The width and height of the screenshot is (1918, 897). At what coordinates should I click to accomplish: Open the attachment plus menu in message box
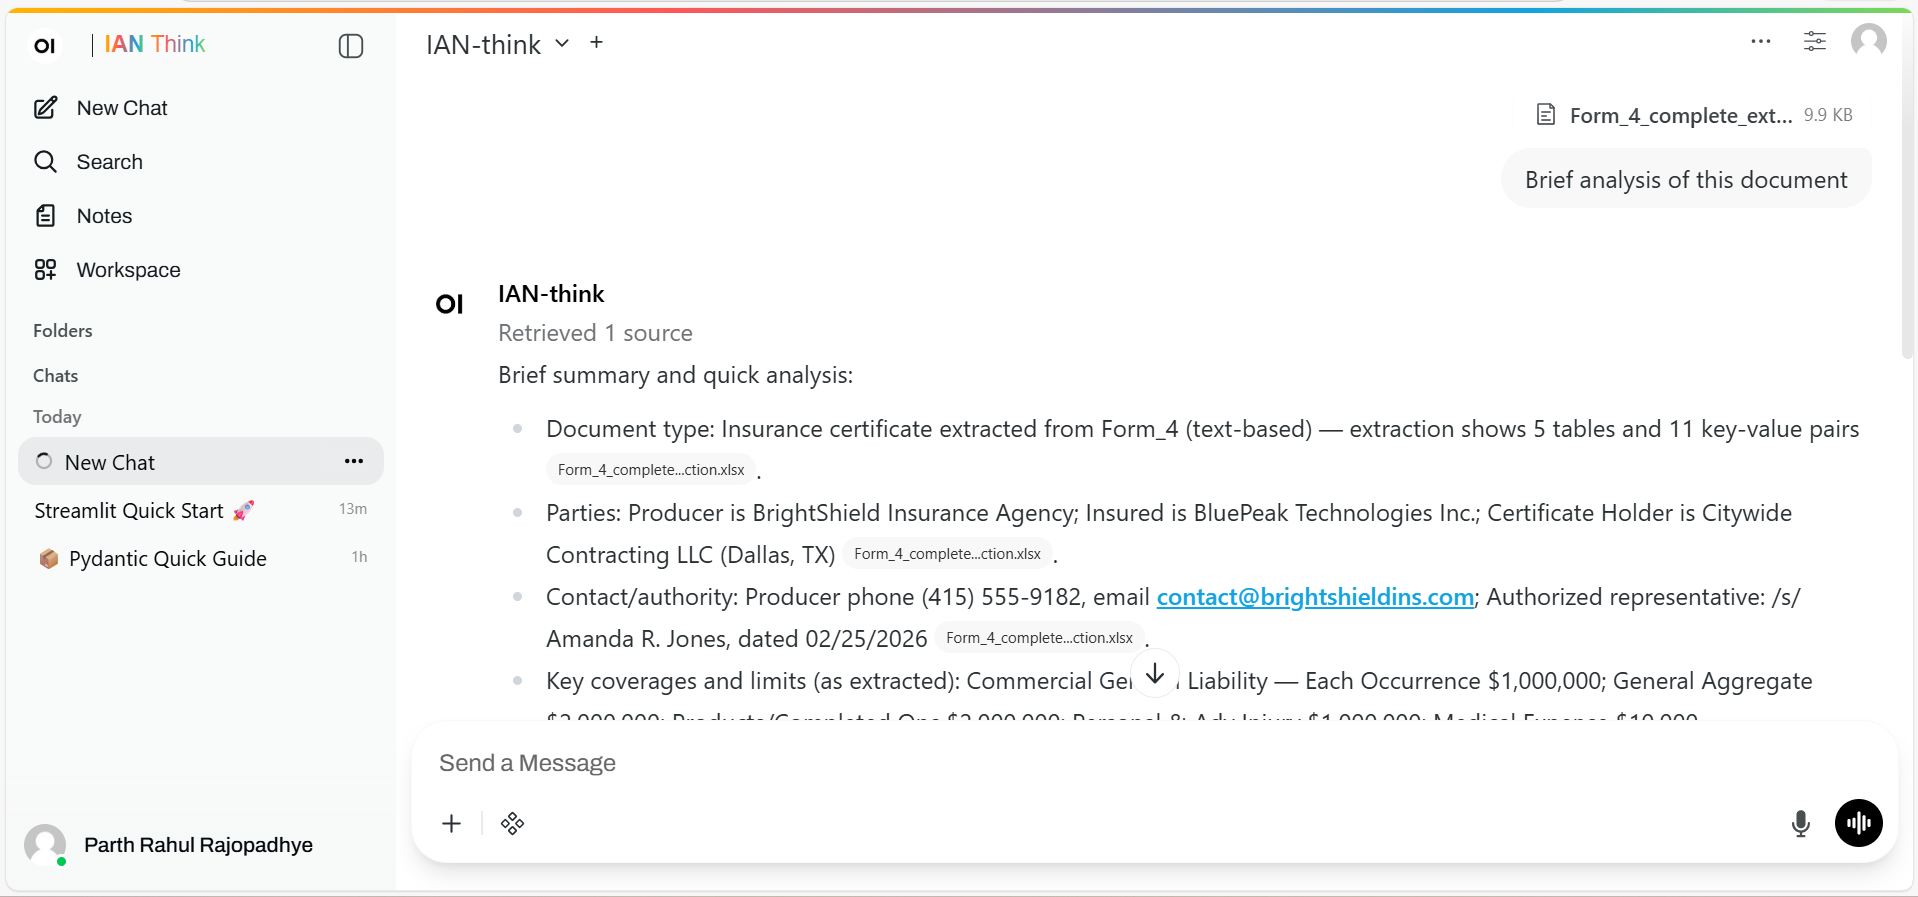451,823
